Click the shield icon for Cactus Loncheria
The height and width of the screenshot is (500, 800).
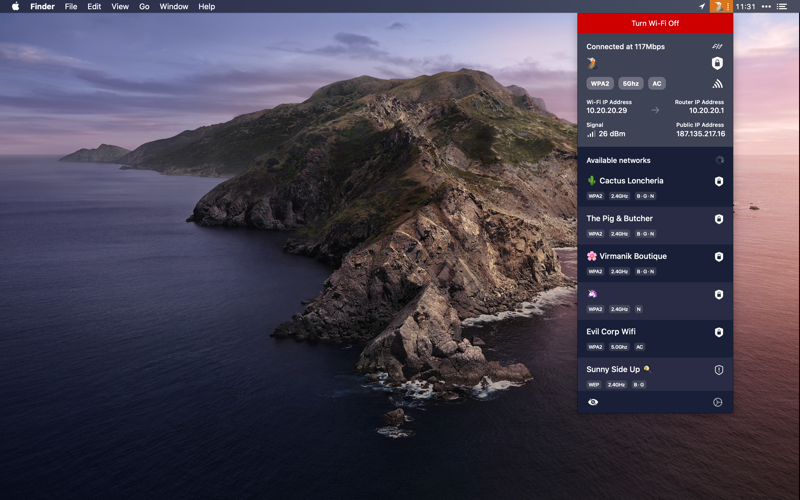(x=719, y=181)
